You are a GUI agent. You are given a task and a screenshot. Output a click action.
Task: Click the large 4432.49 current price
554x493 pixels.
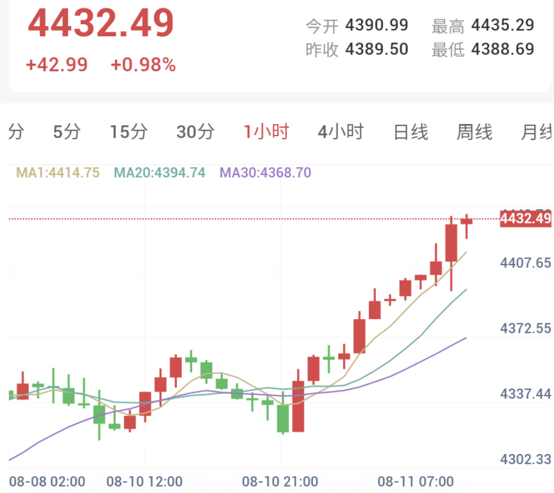(101, 23)
